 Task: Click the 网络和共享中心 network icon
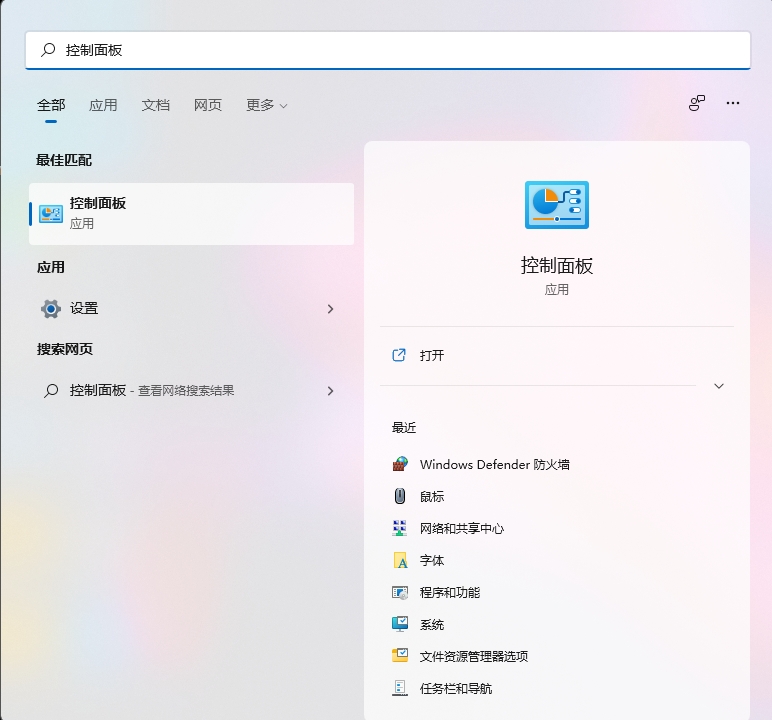click(x=400, y=528)
